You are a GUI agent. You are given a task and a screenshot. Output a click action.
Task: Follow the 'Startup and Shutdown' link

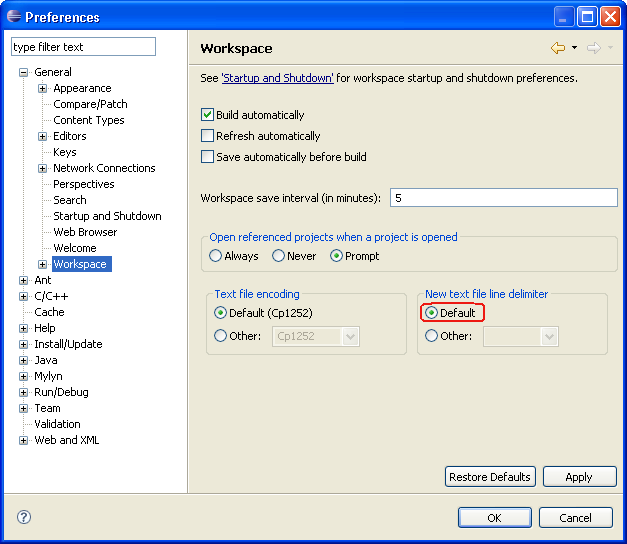coord(277,78)
